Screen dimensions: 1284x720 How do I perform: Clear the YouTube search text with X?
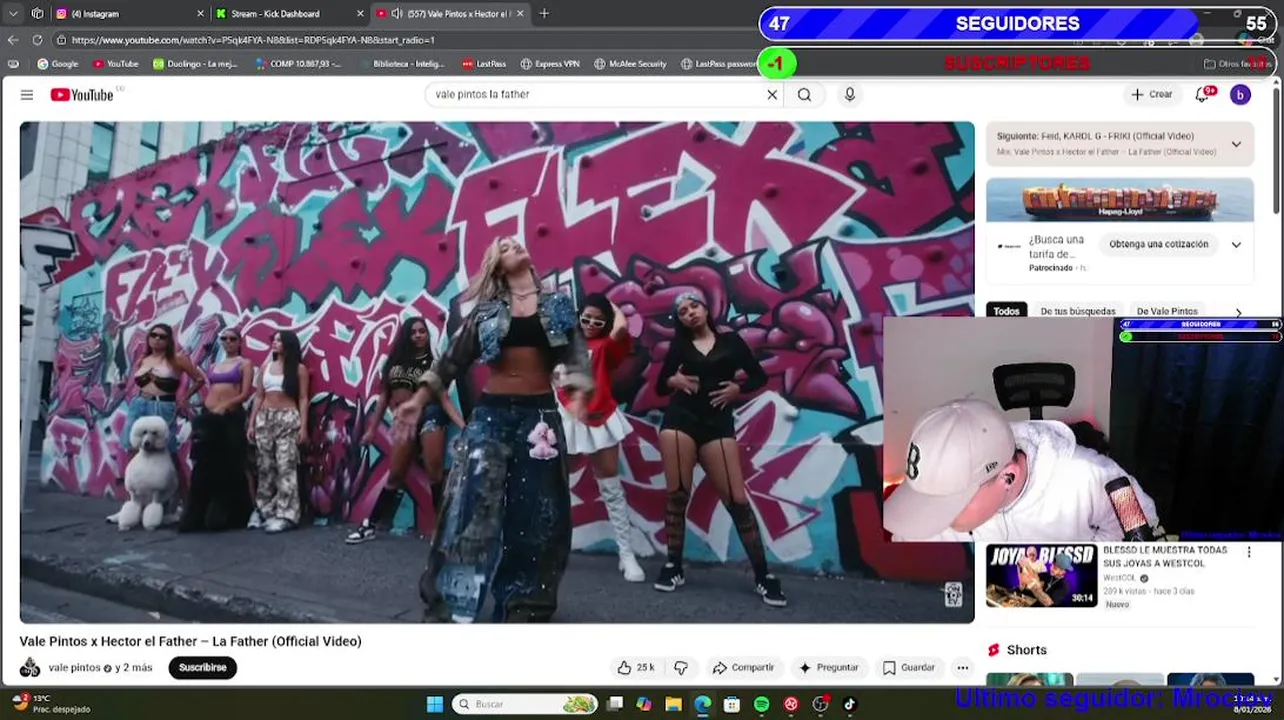(772, 95)
